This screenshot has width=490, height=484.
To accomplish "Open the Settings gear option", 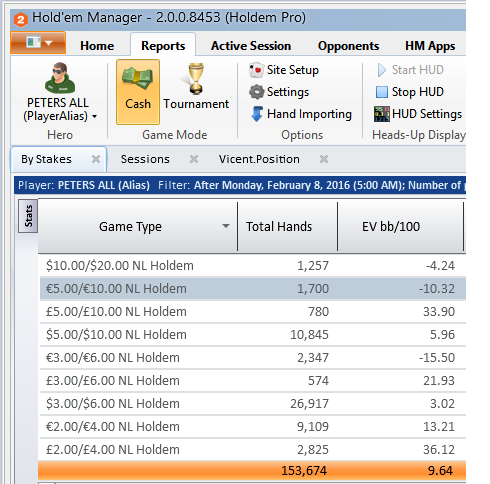I will click(x=279, y=92).
